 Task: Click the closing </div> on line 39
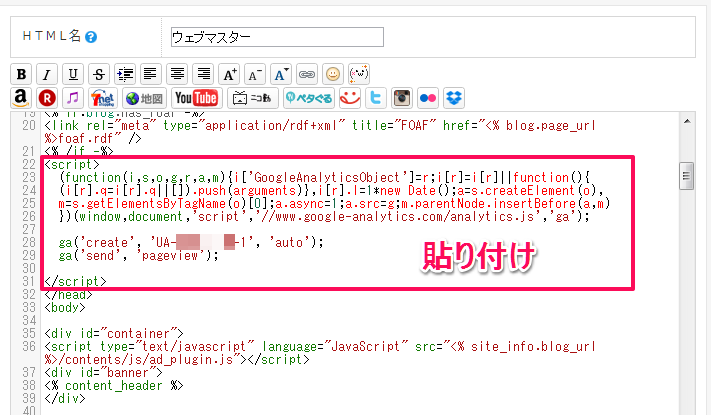pos(65,398)
